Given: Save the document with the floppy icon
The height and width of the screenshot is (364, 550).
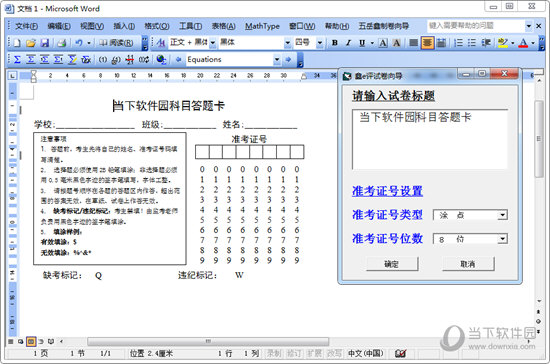Looking at the screenshot, I should coord(45,43).
